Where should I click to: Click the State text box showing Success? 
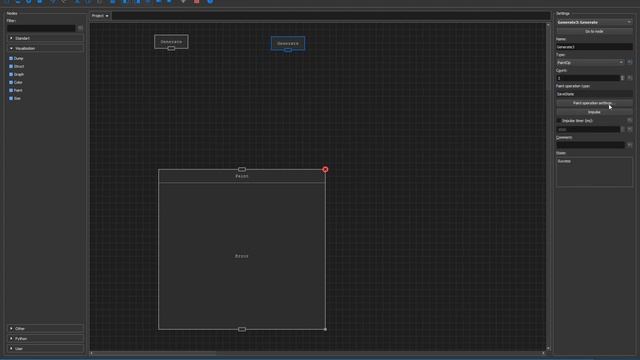point(594,172)
